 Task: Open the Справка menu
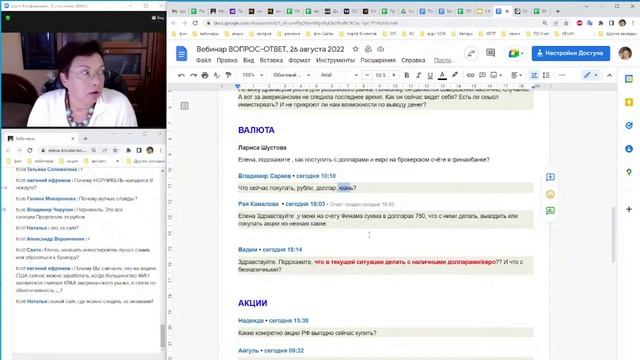[413, 60]
